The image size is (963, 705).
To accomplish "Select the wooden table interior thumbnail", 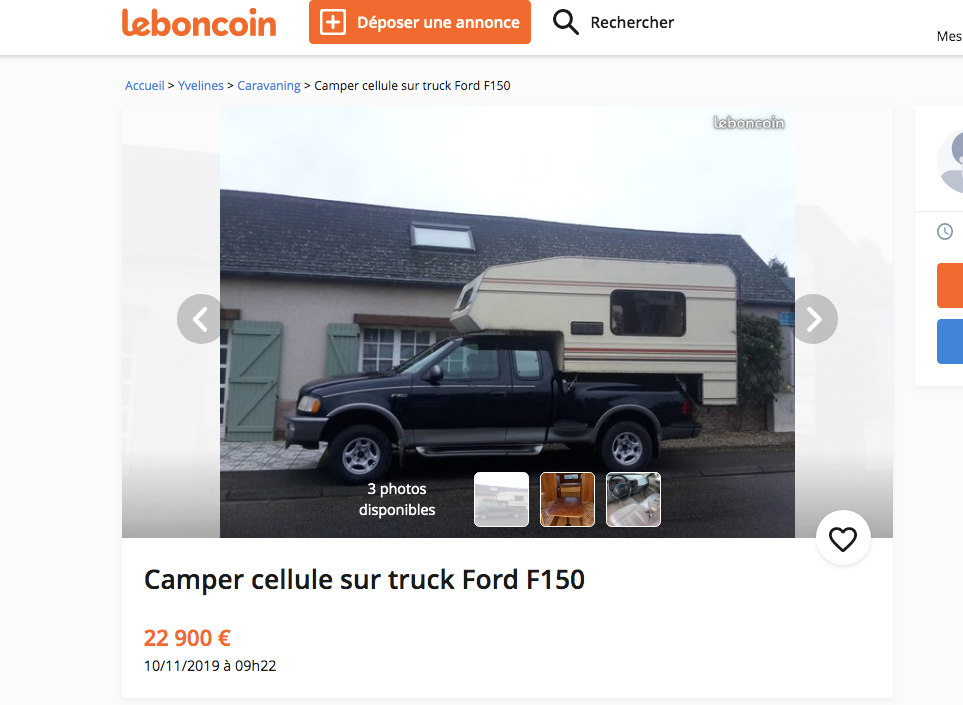I will 567,499.
